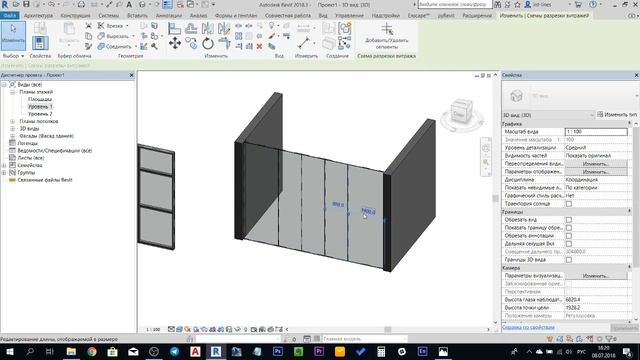640x360 pixels.
Task: Open the Properties (Свойства) palette icon
Action: [x=40, y=43]
